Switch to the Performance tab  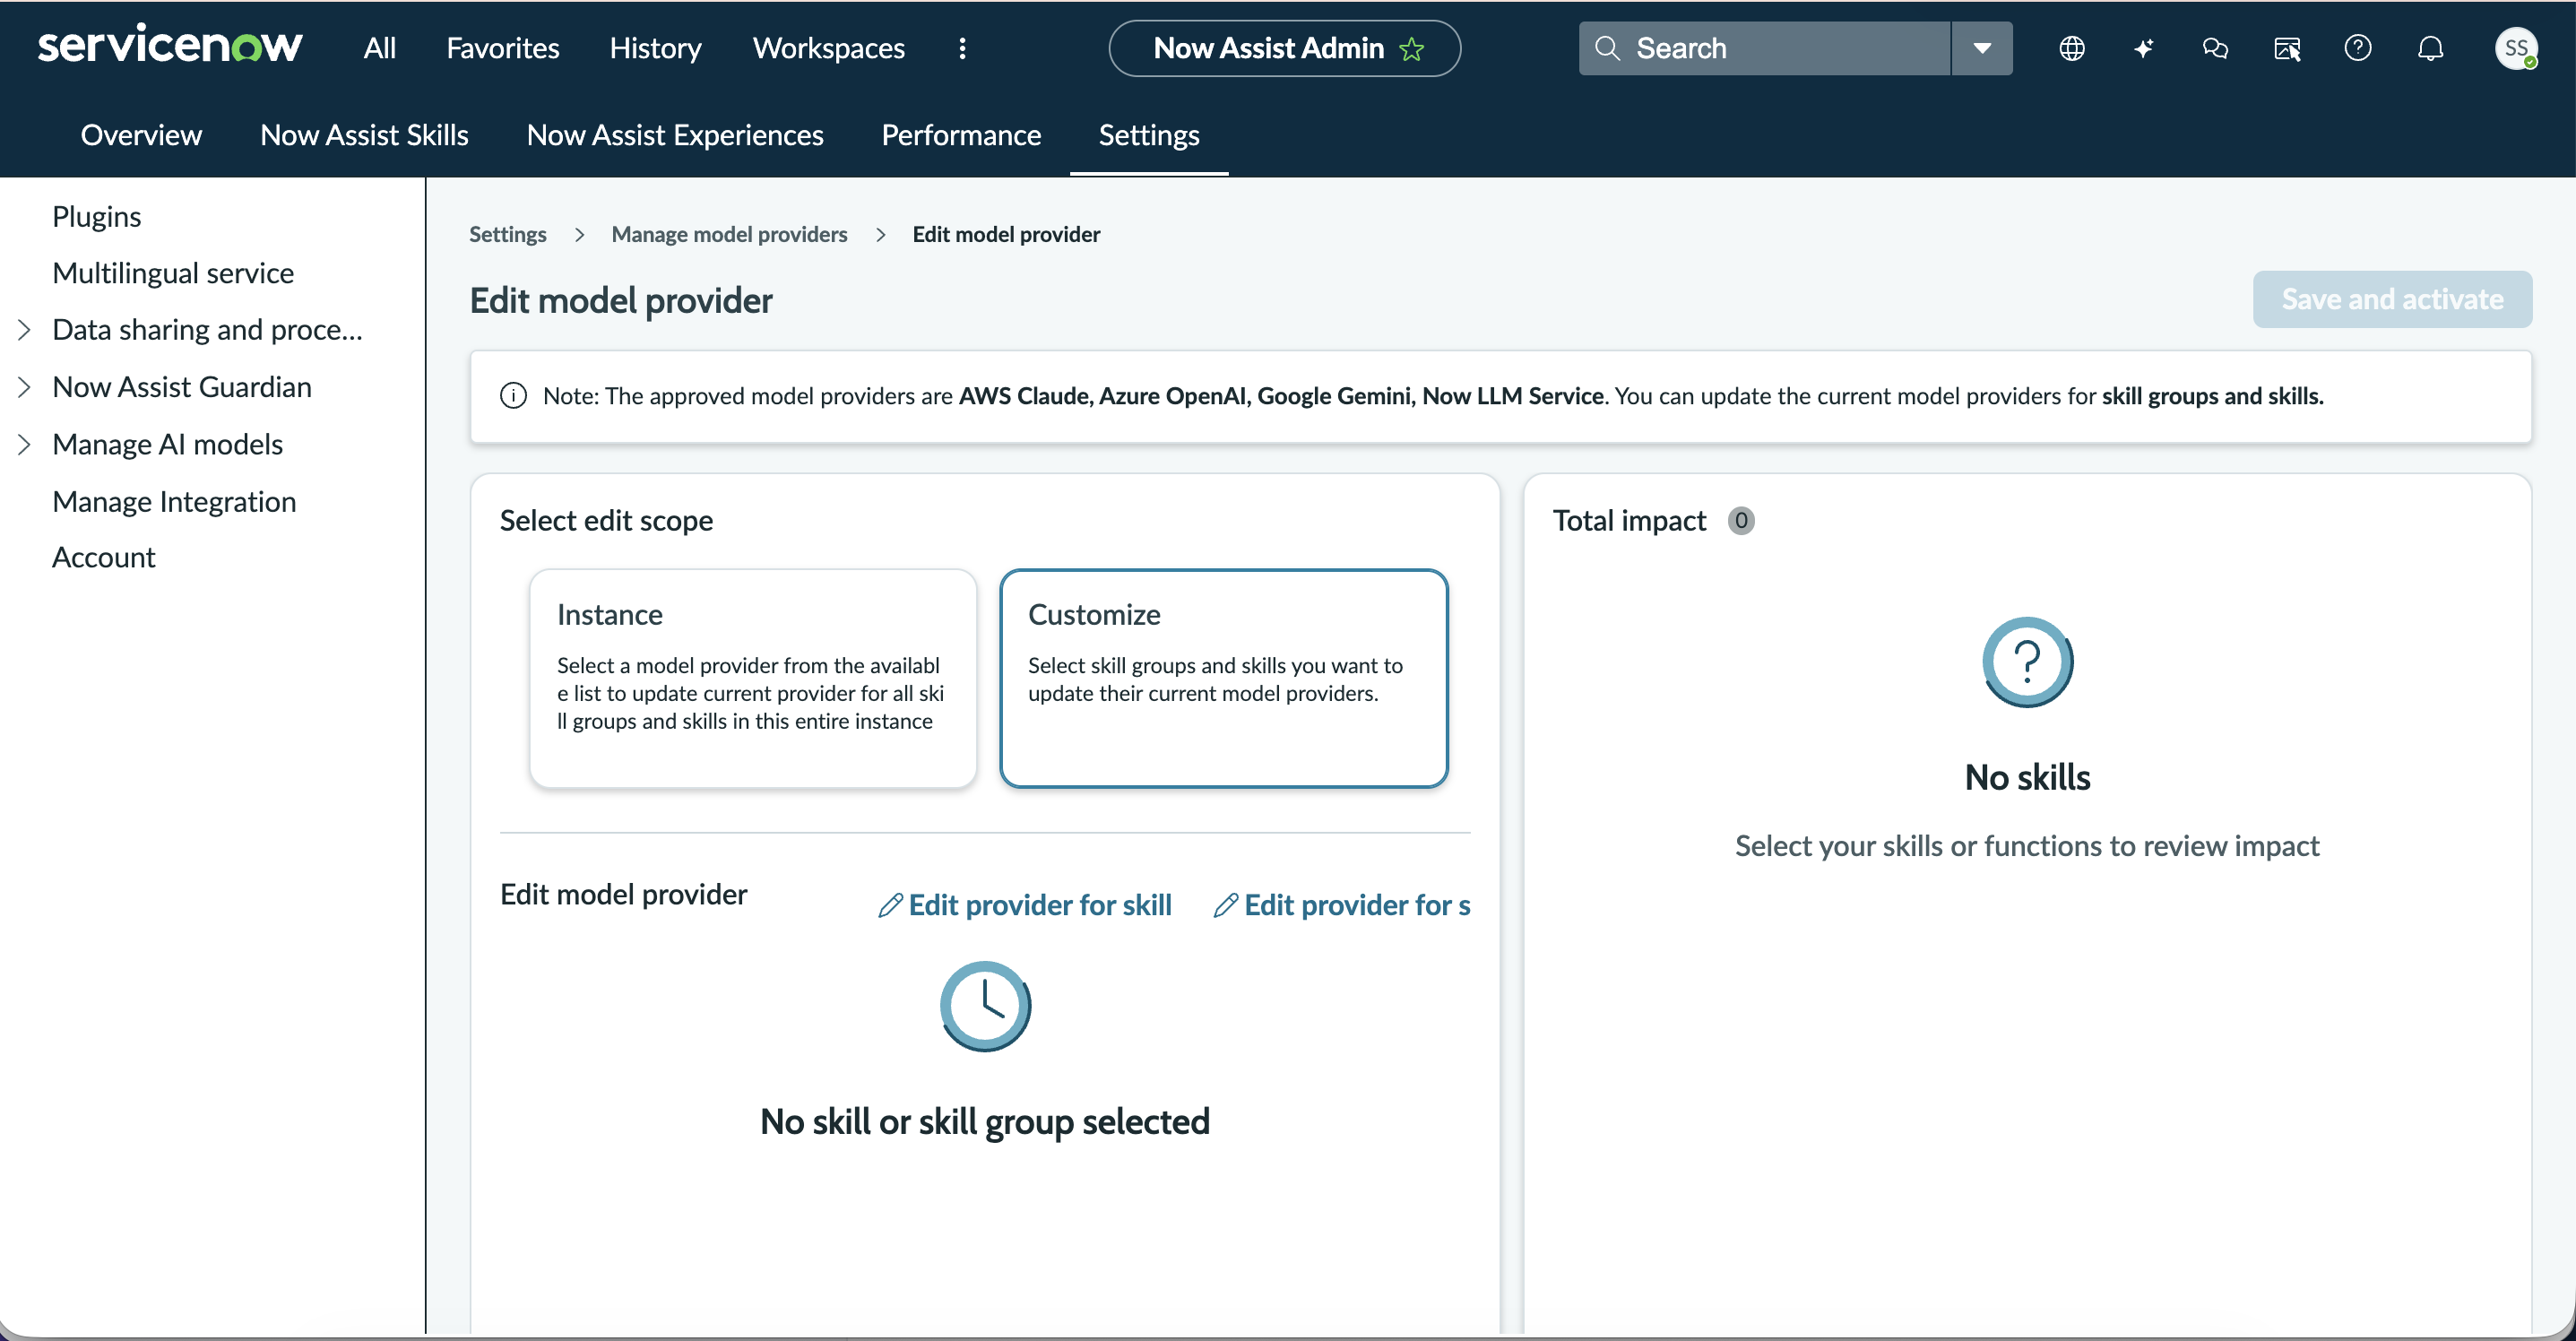click(961, 135)
